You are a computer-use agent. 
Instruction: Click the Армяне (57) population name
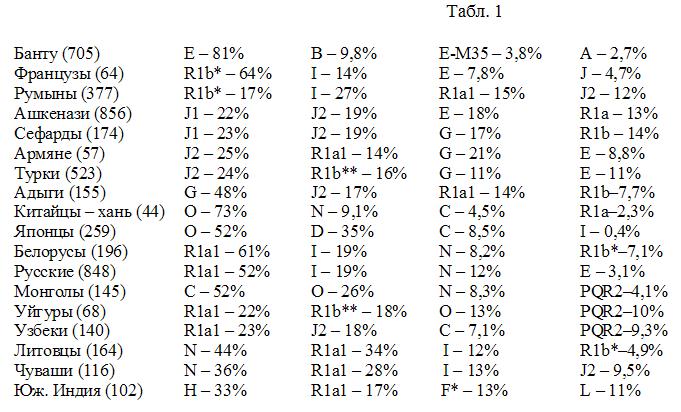click(60, 154)
